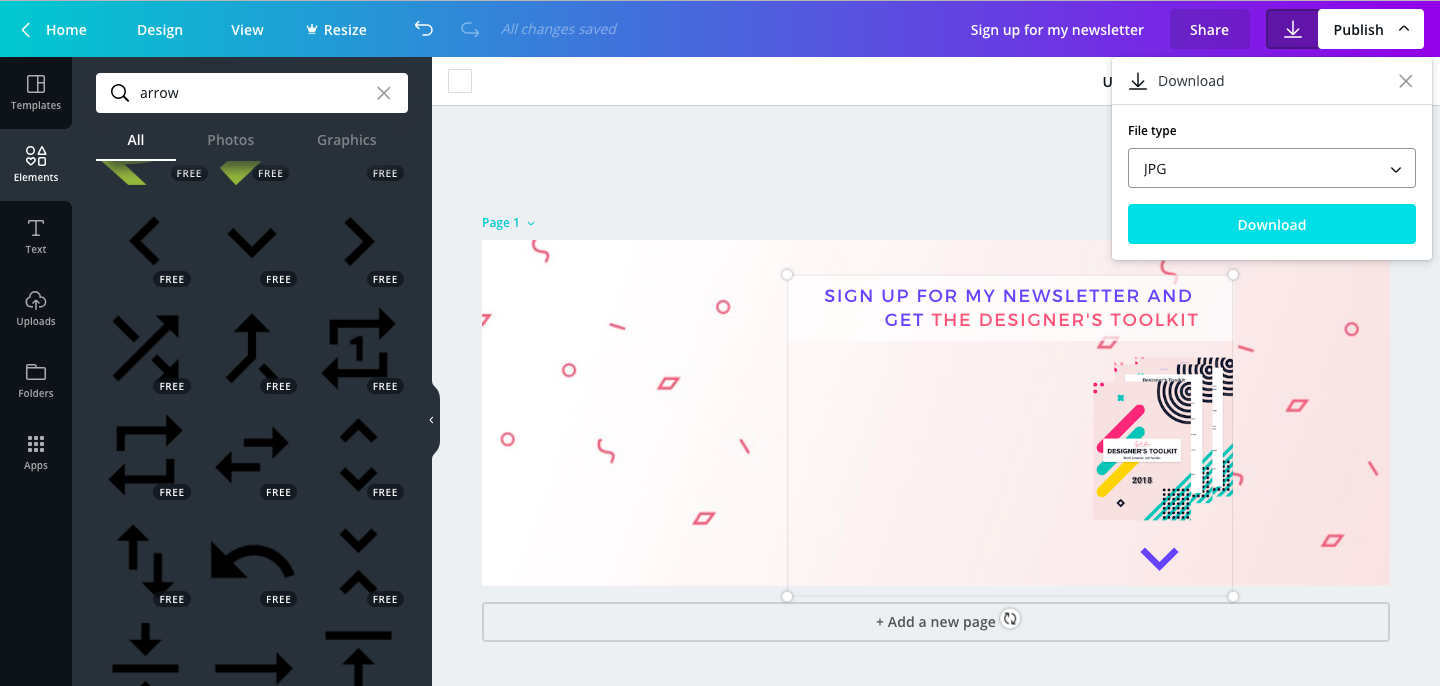
Task: Switch to the Photos tab
Action: [x=231, y=140]
